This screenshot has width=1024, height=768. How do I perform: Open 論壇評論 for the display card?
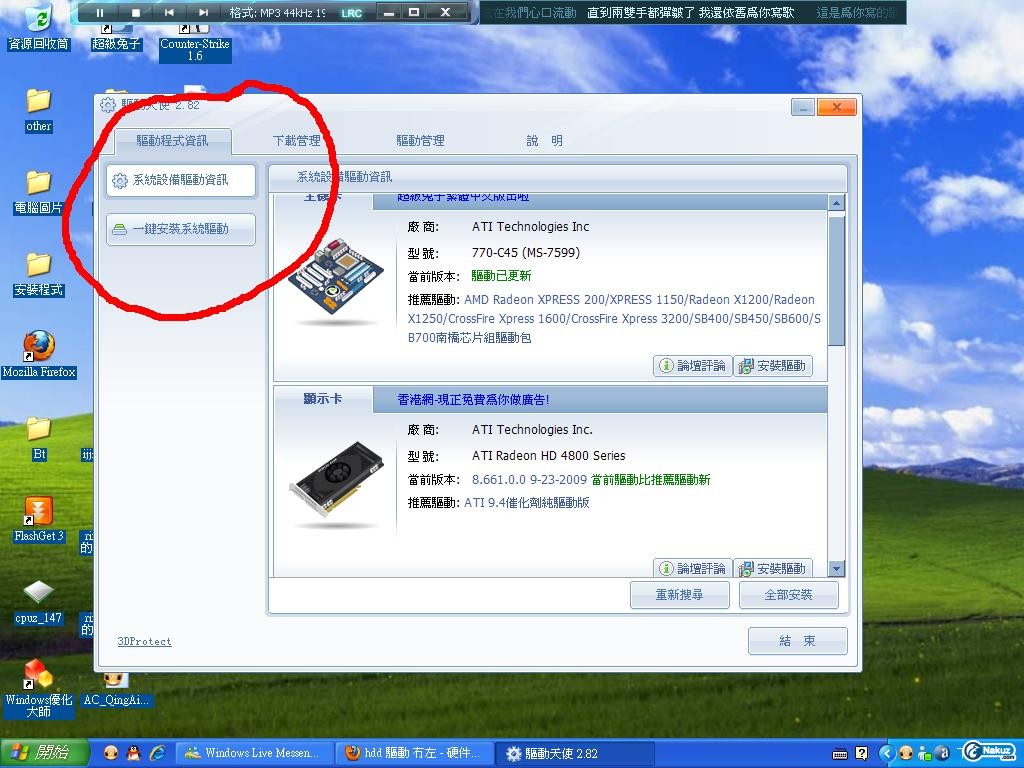[693, 568]
